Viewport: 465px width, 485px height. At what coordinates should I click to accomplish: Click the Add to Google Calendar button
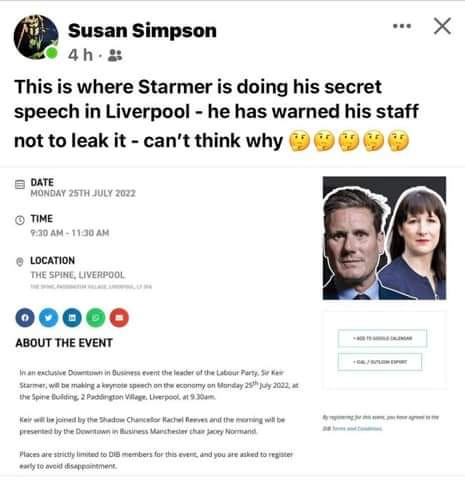[382, 338]
